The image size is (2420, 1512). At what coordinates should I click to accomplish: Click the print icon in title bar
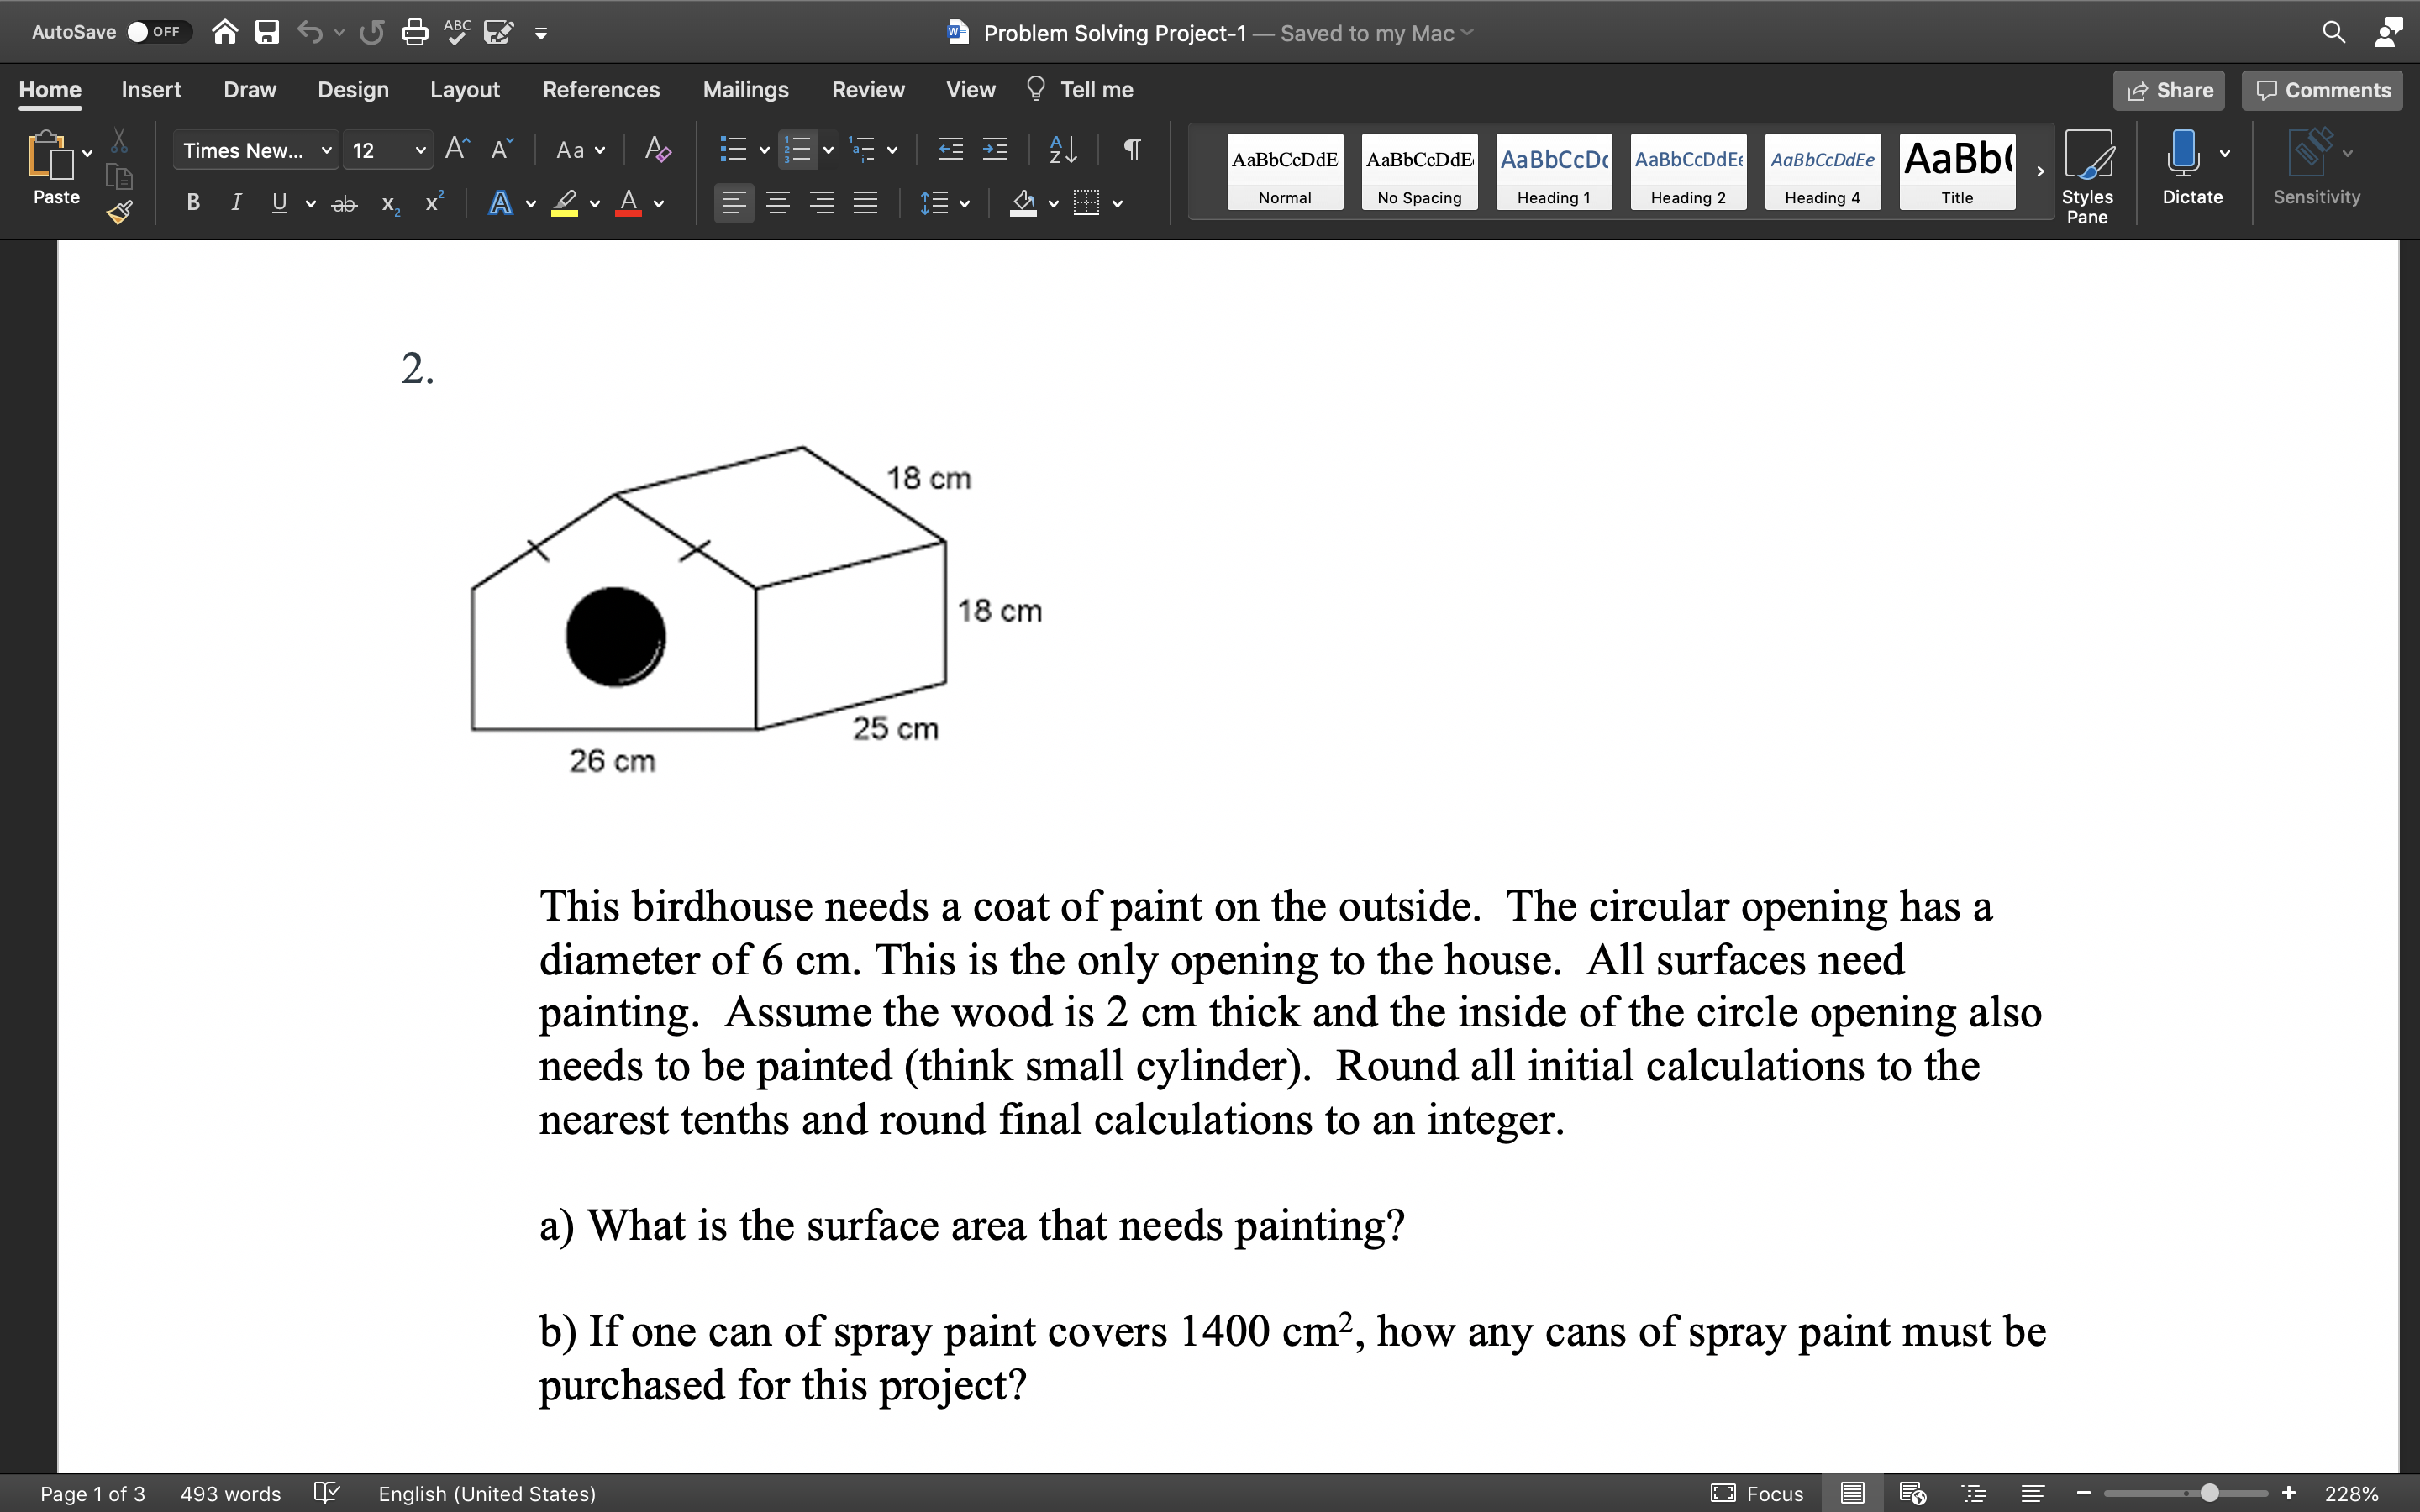pos(414,32)
